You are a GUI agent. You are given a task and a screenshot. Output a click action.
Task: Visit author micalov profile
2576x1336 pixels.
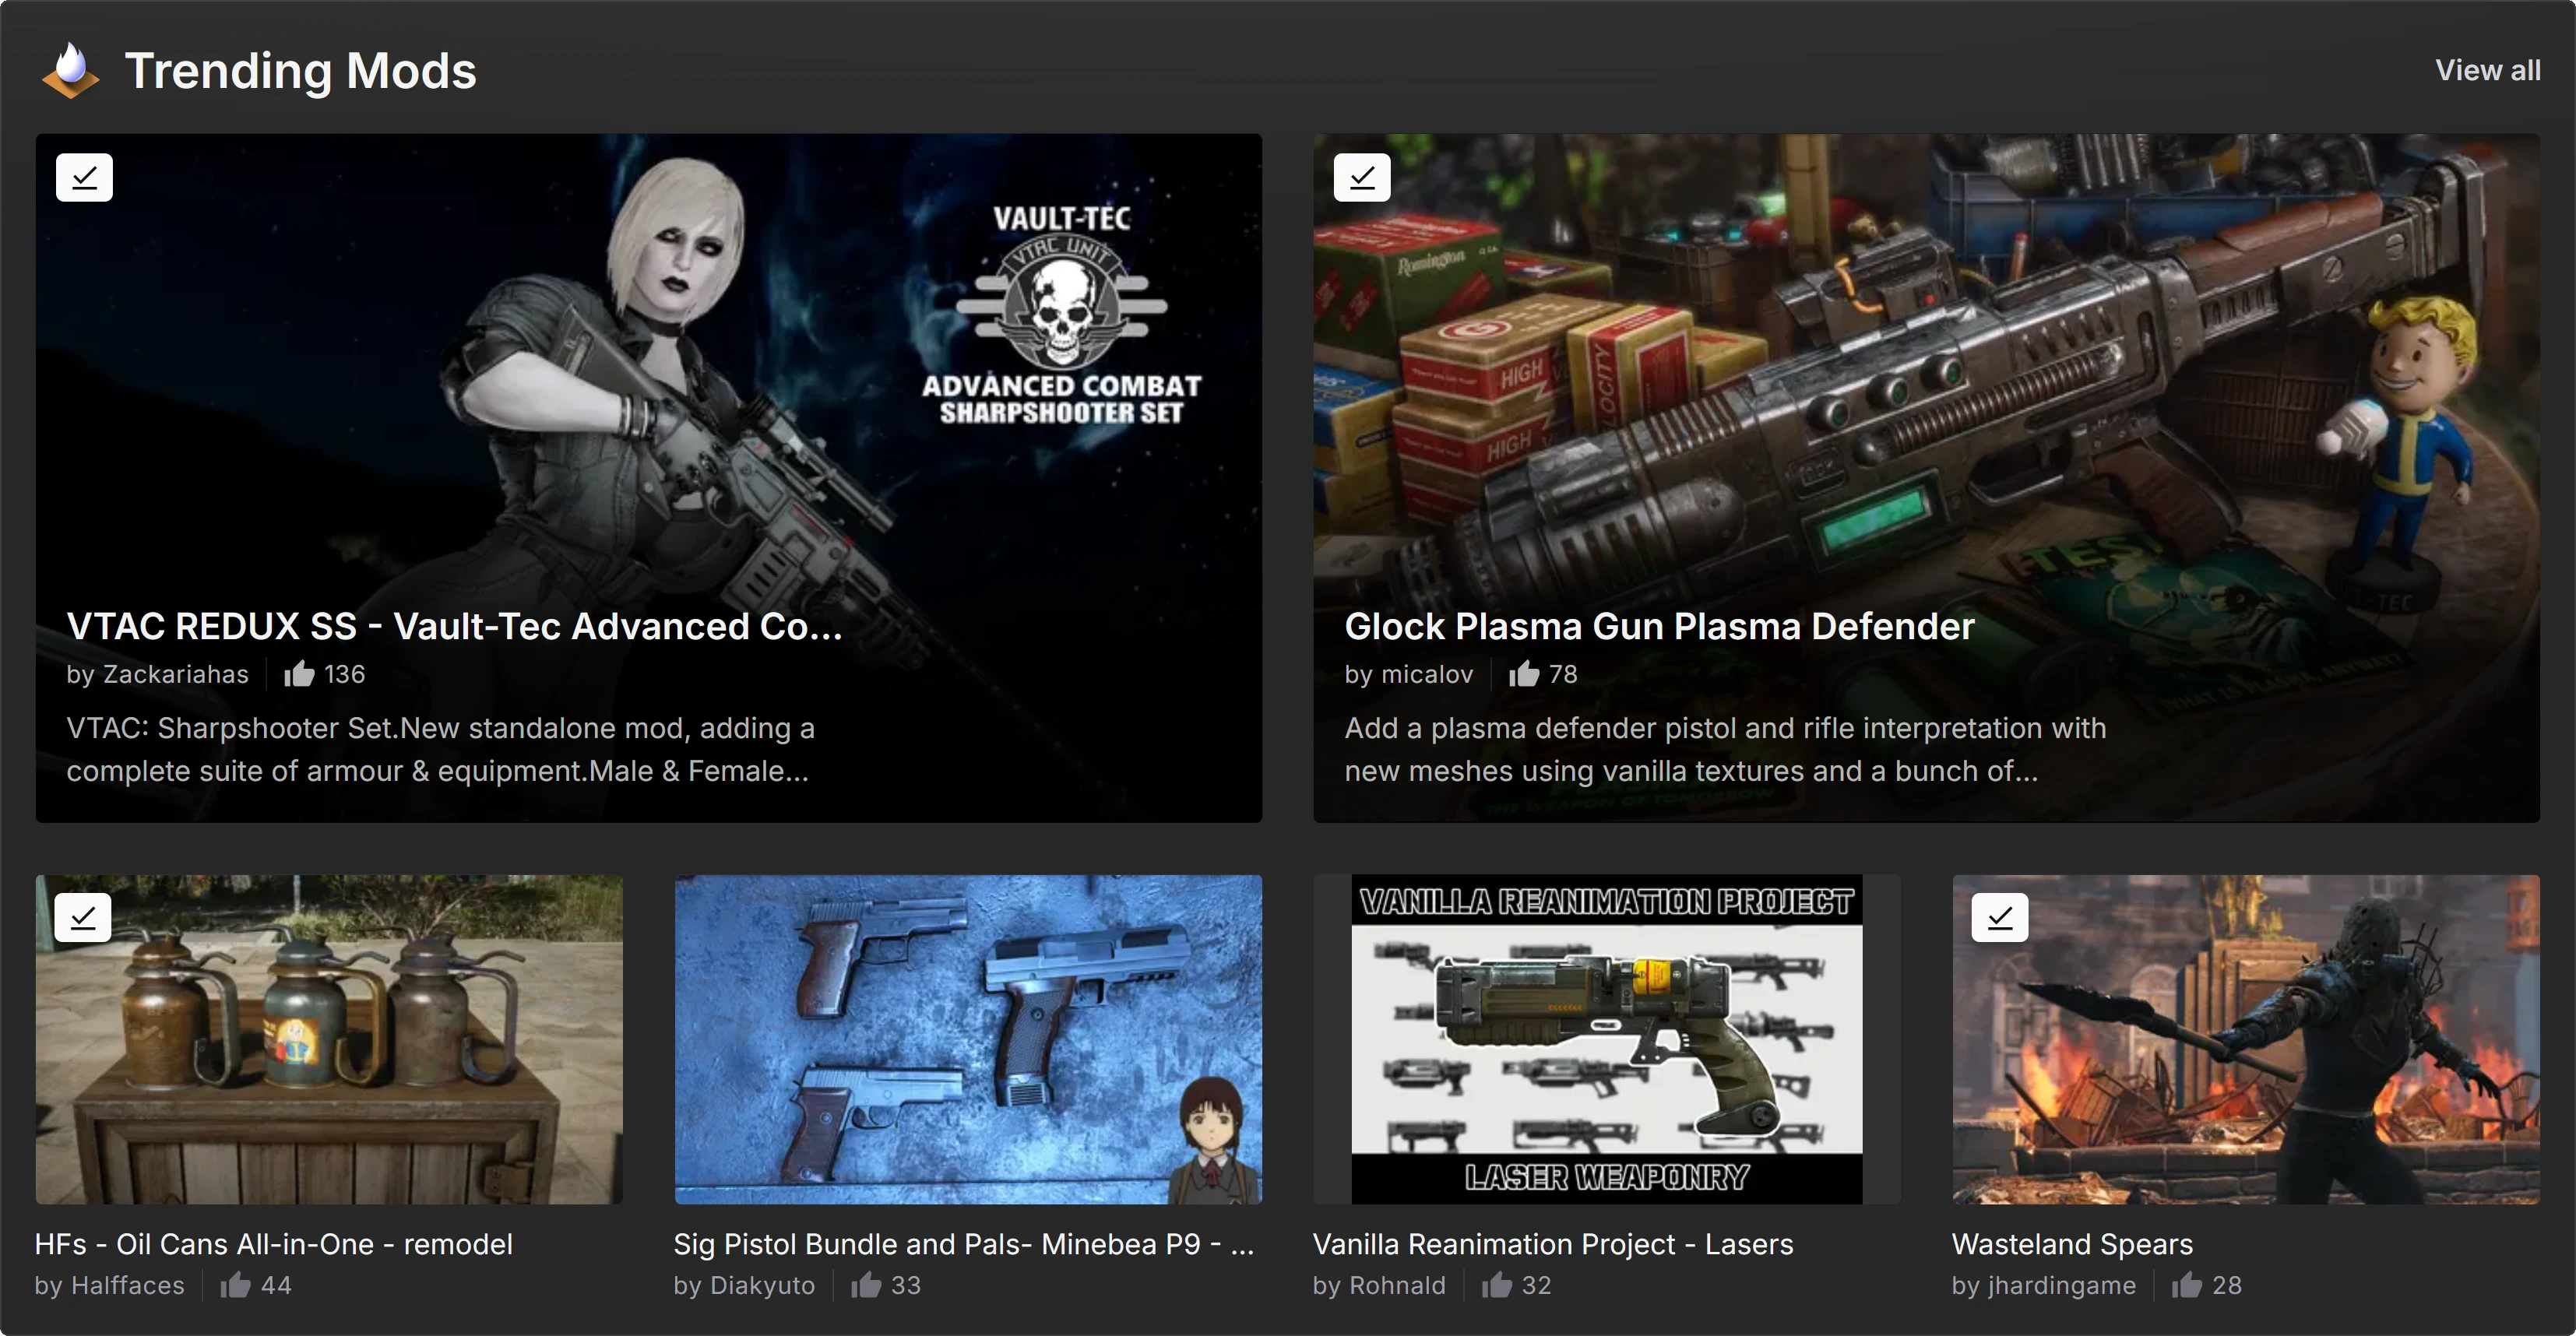(1427, 674)
